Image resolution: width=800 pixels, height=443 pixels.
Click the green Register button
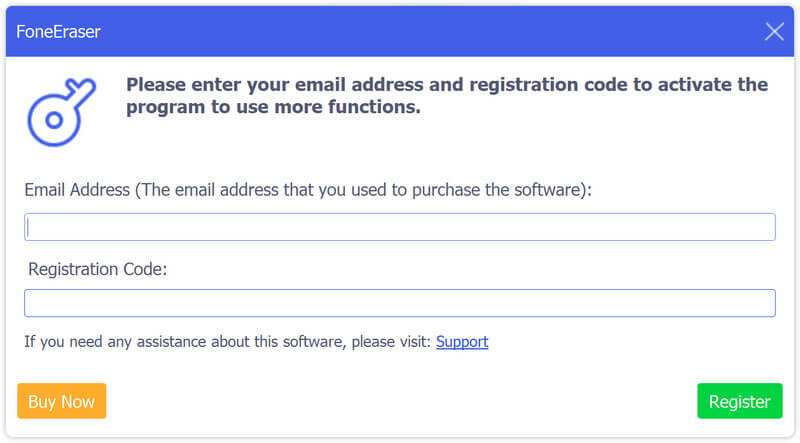click(x=739, y=402)
